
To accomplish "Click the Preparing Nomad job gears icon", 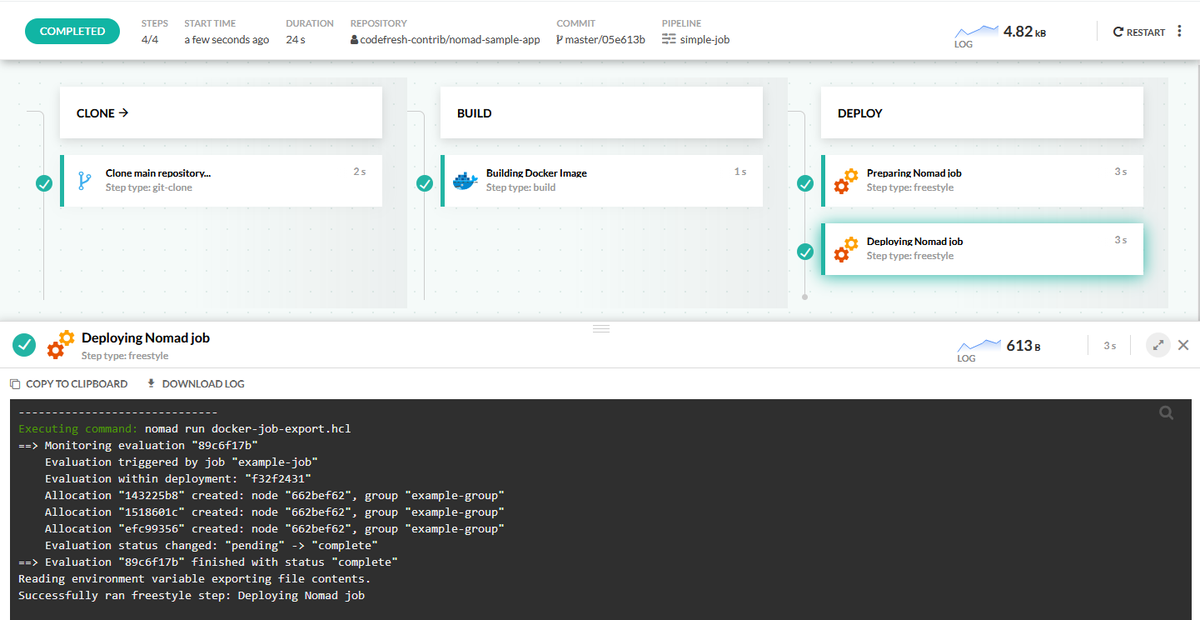I will tap(846, 181).
